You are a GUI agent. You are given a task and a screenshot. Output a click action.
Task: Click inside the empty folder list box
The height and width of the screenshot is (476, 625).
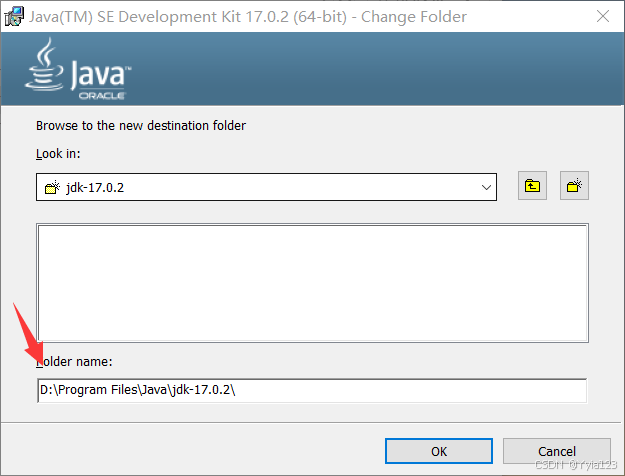tap(312, 283)
